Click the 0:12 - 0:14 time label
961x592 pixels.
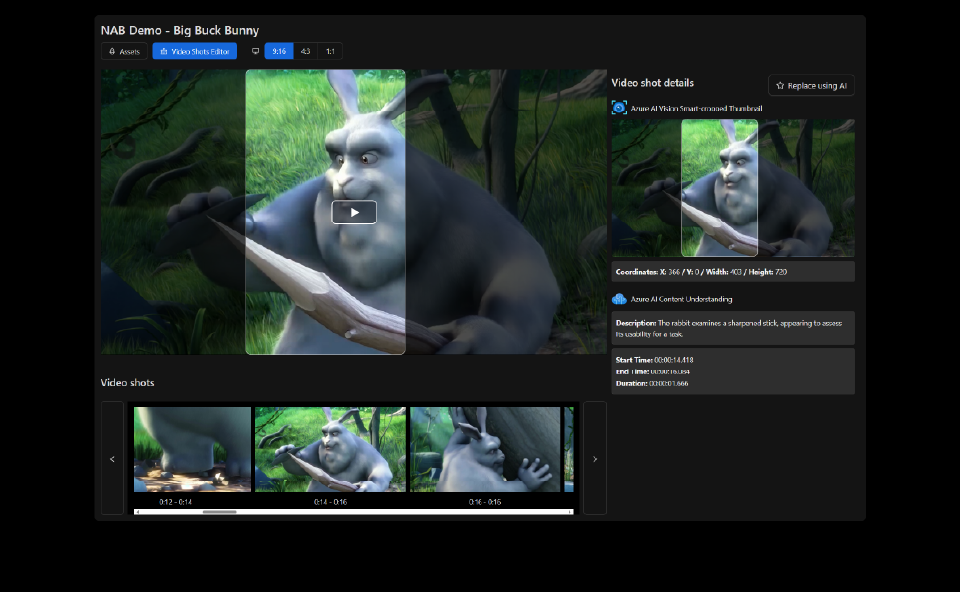175,502
